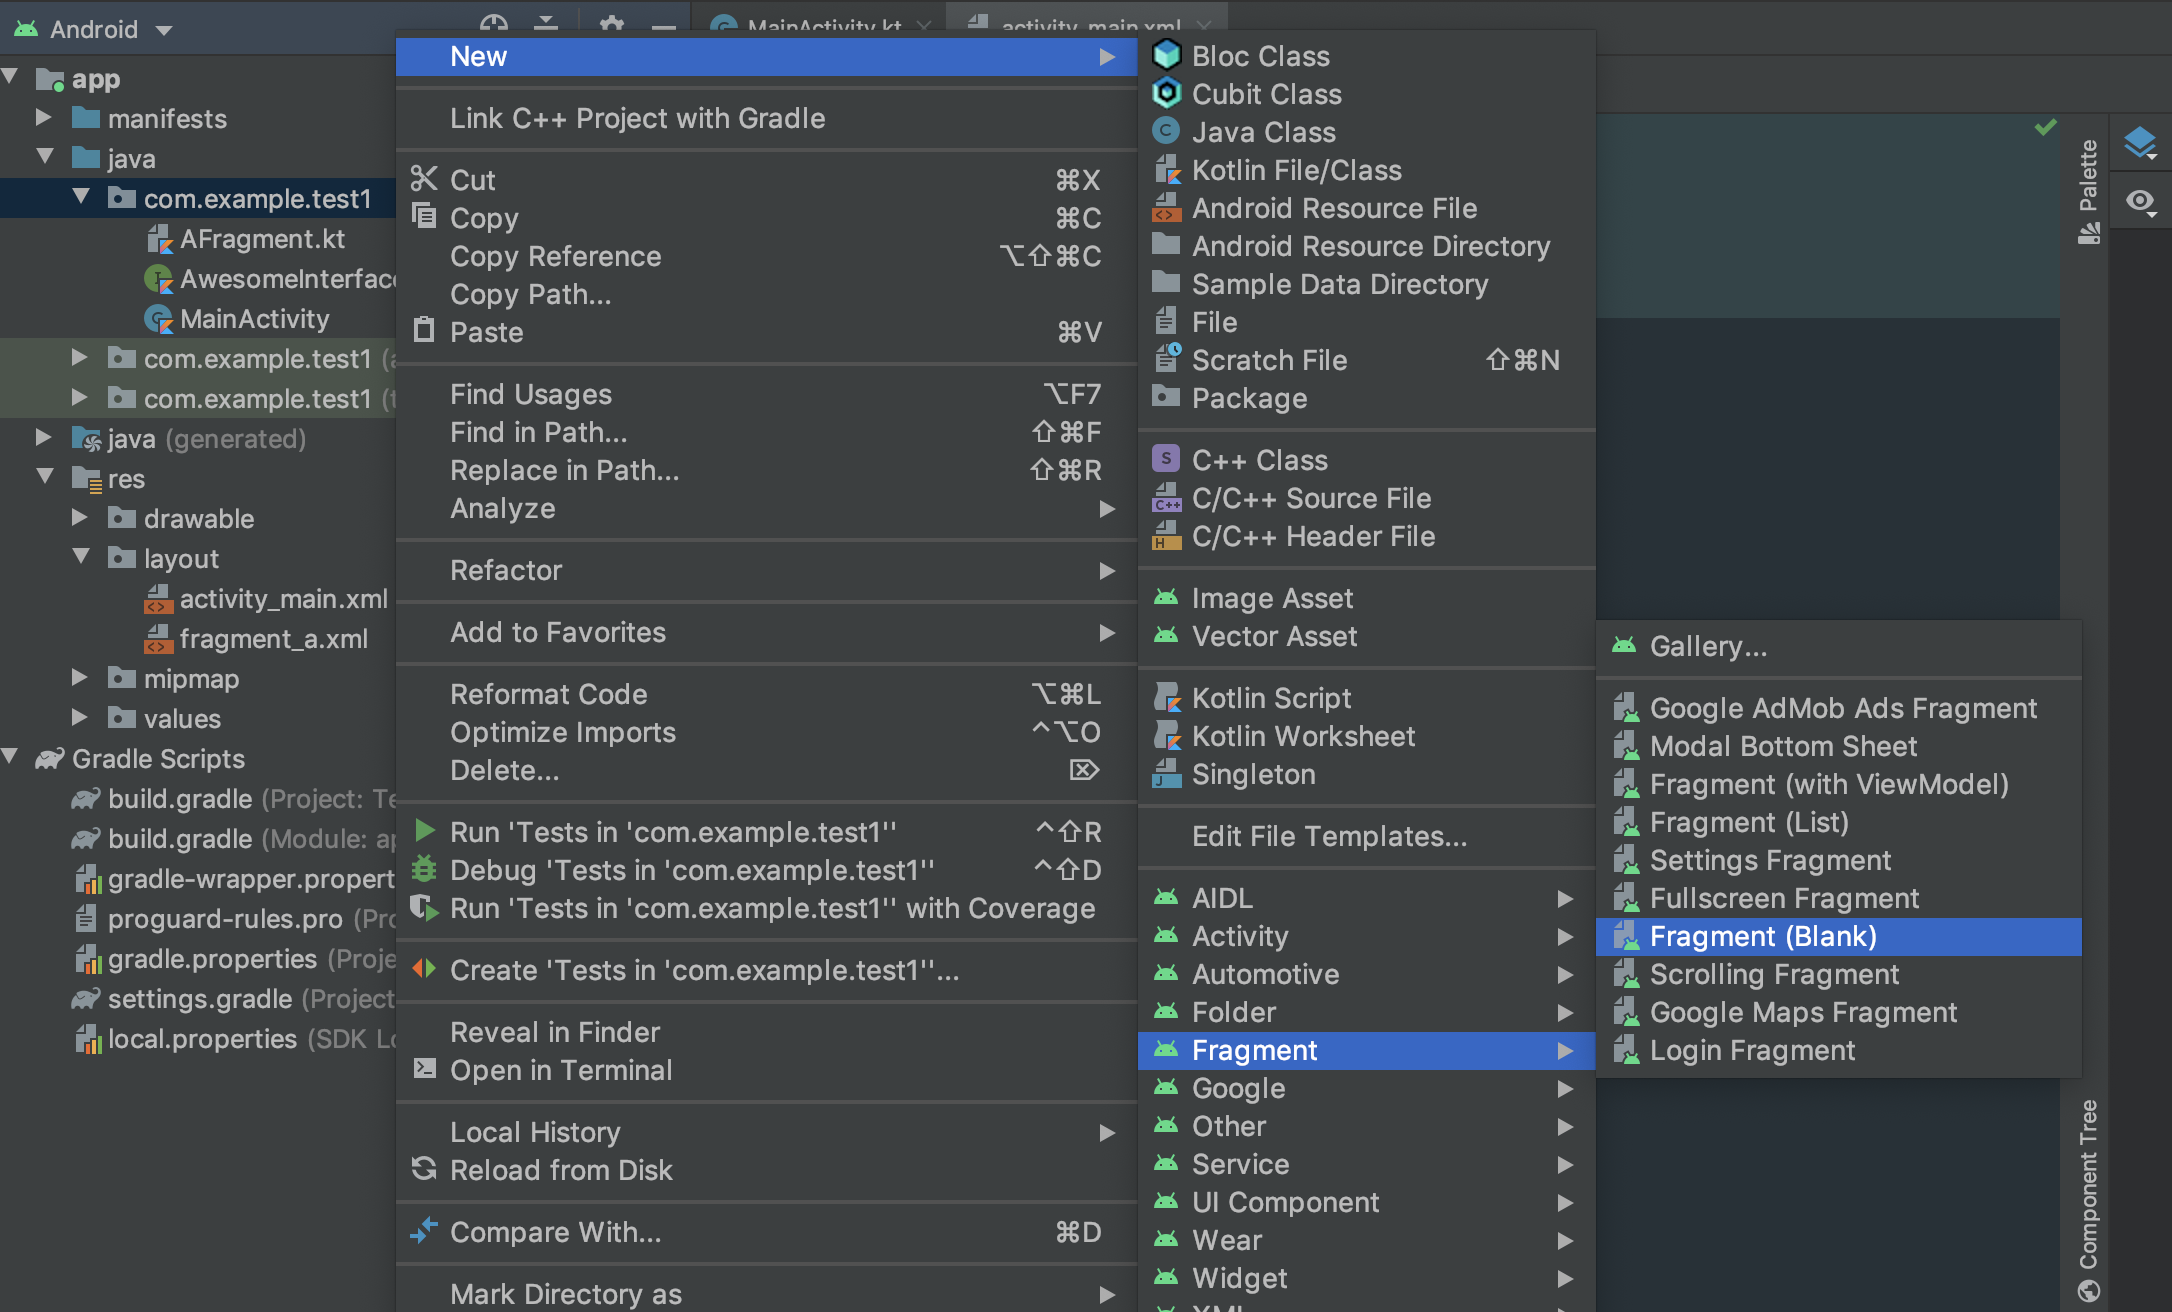Click Edit File Templates...
The height and width of the screenshot is (1312, 2172).
[1329, 836]
